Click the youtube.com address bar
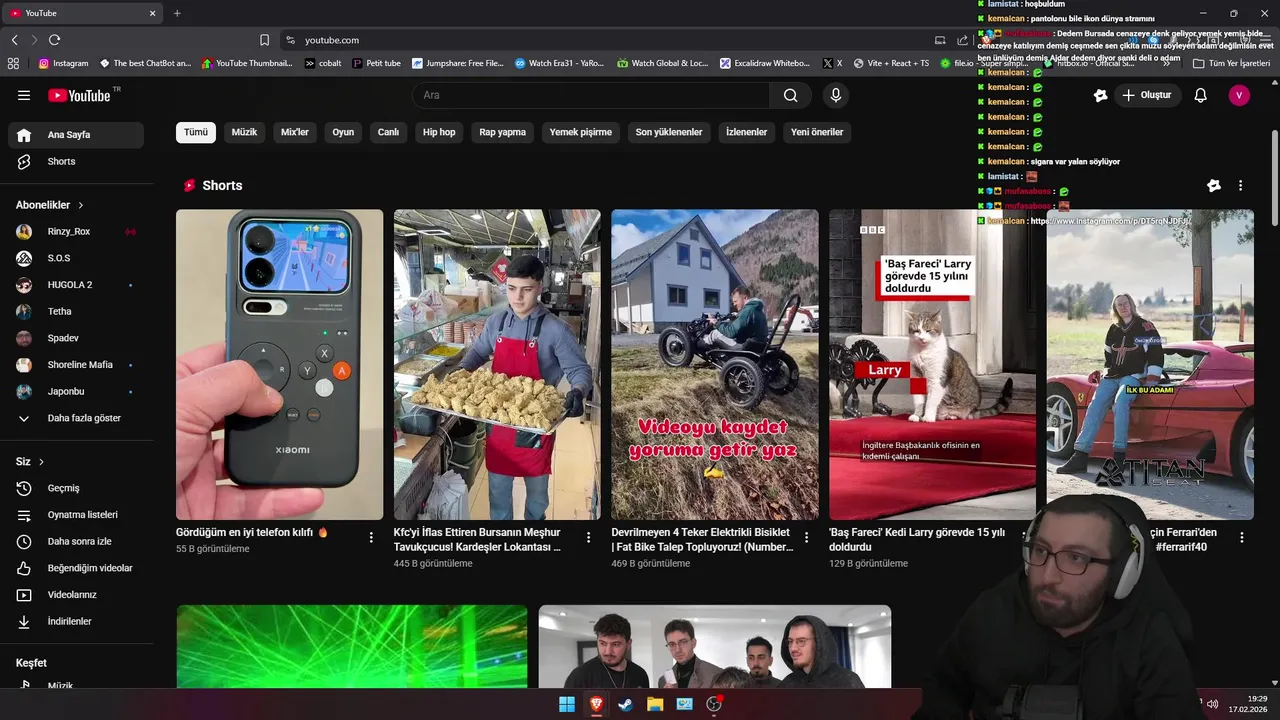The width and height of the screenshot is (1280, 720). pyautogui.click(x=600, y=40)
